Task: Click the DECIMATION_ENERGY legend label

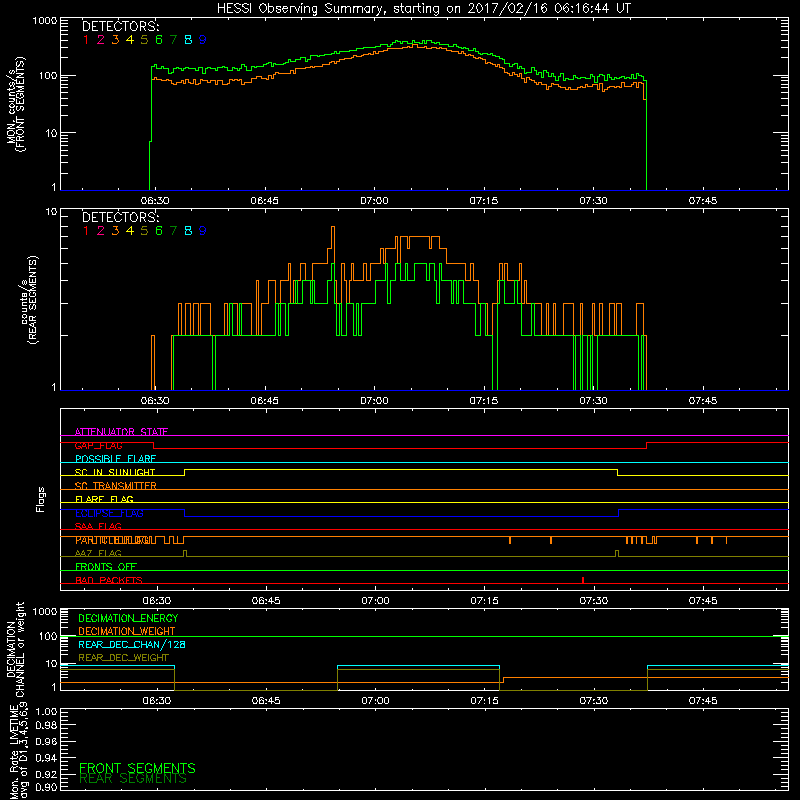Action: pyautogui.click(x=128, y=618)
